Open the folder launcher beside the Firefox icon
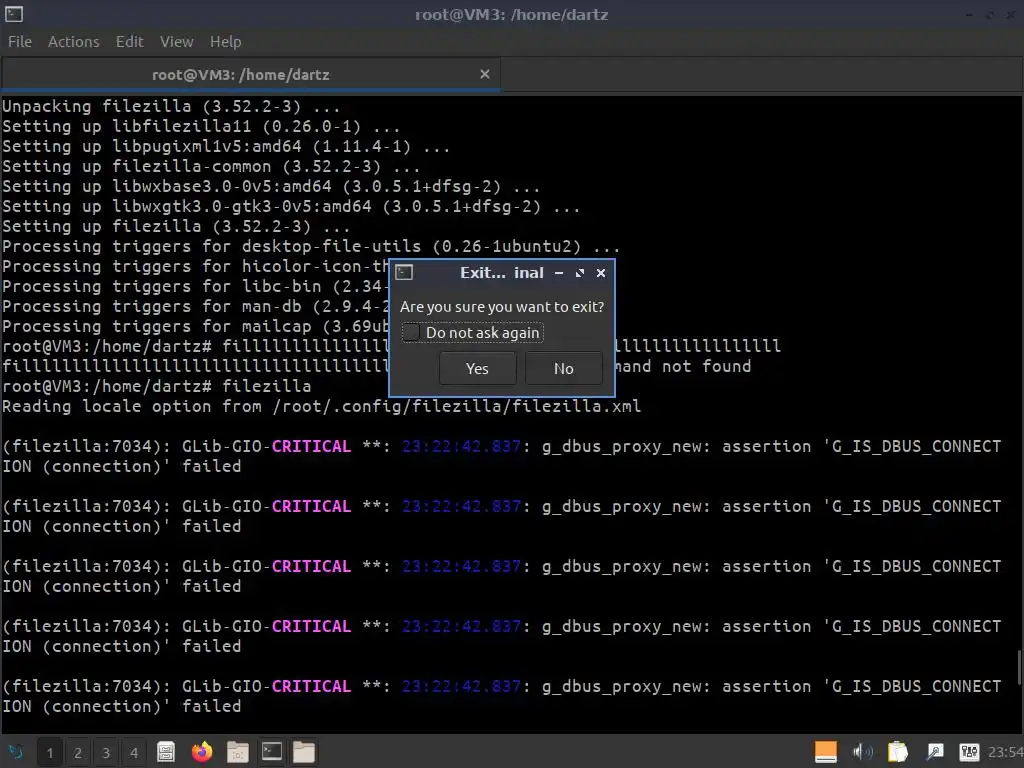This screenshot has height=768, width=1024. tap(237, 752)
